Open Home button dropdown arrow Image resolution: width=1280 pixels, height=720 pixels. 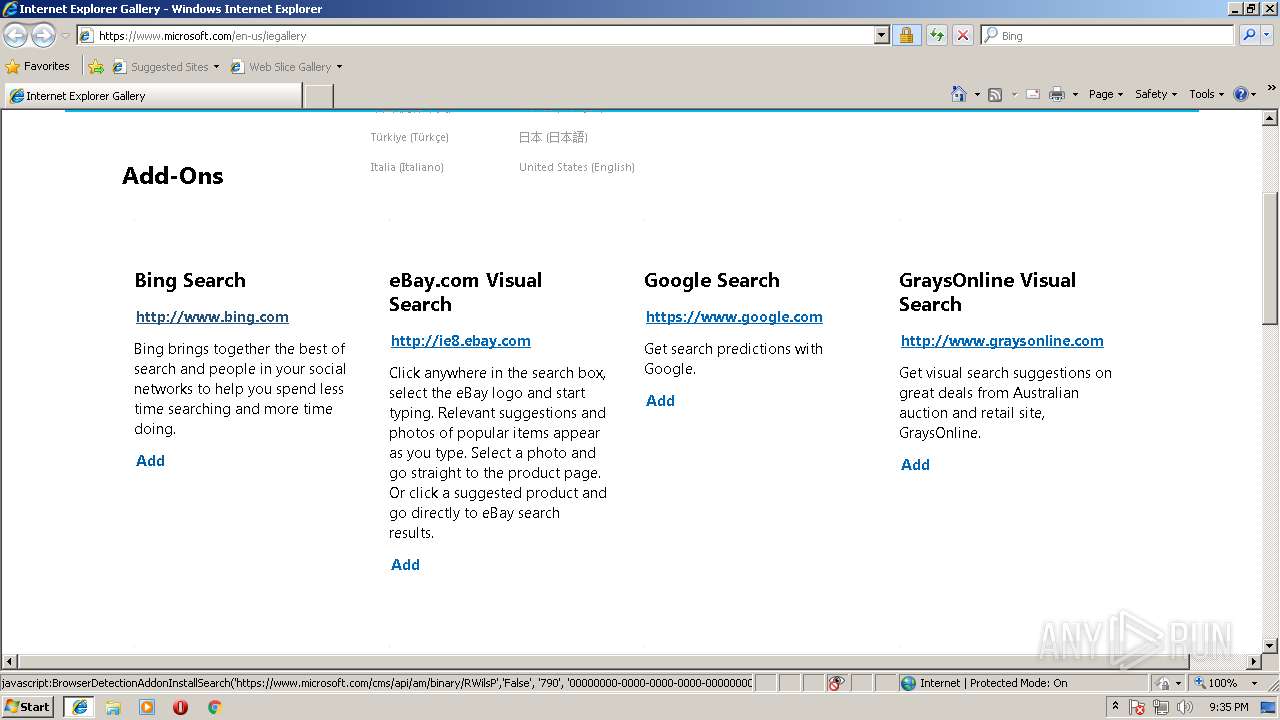tap(976, 95)
